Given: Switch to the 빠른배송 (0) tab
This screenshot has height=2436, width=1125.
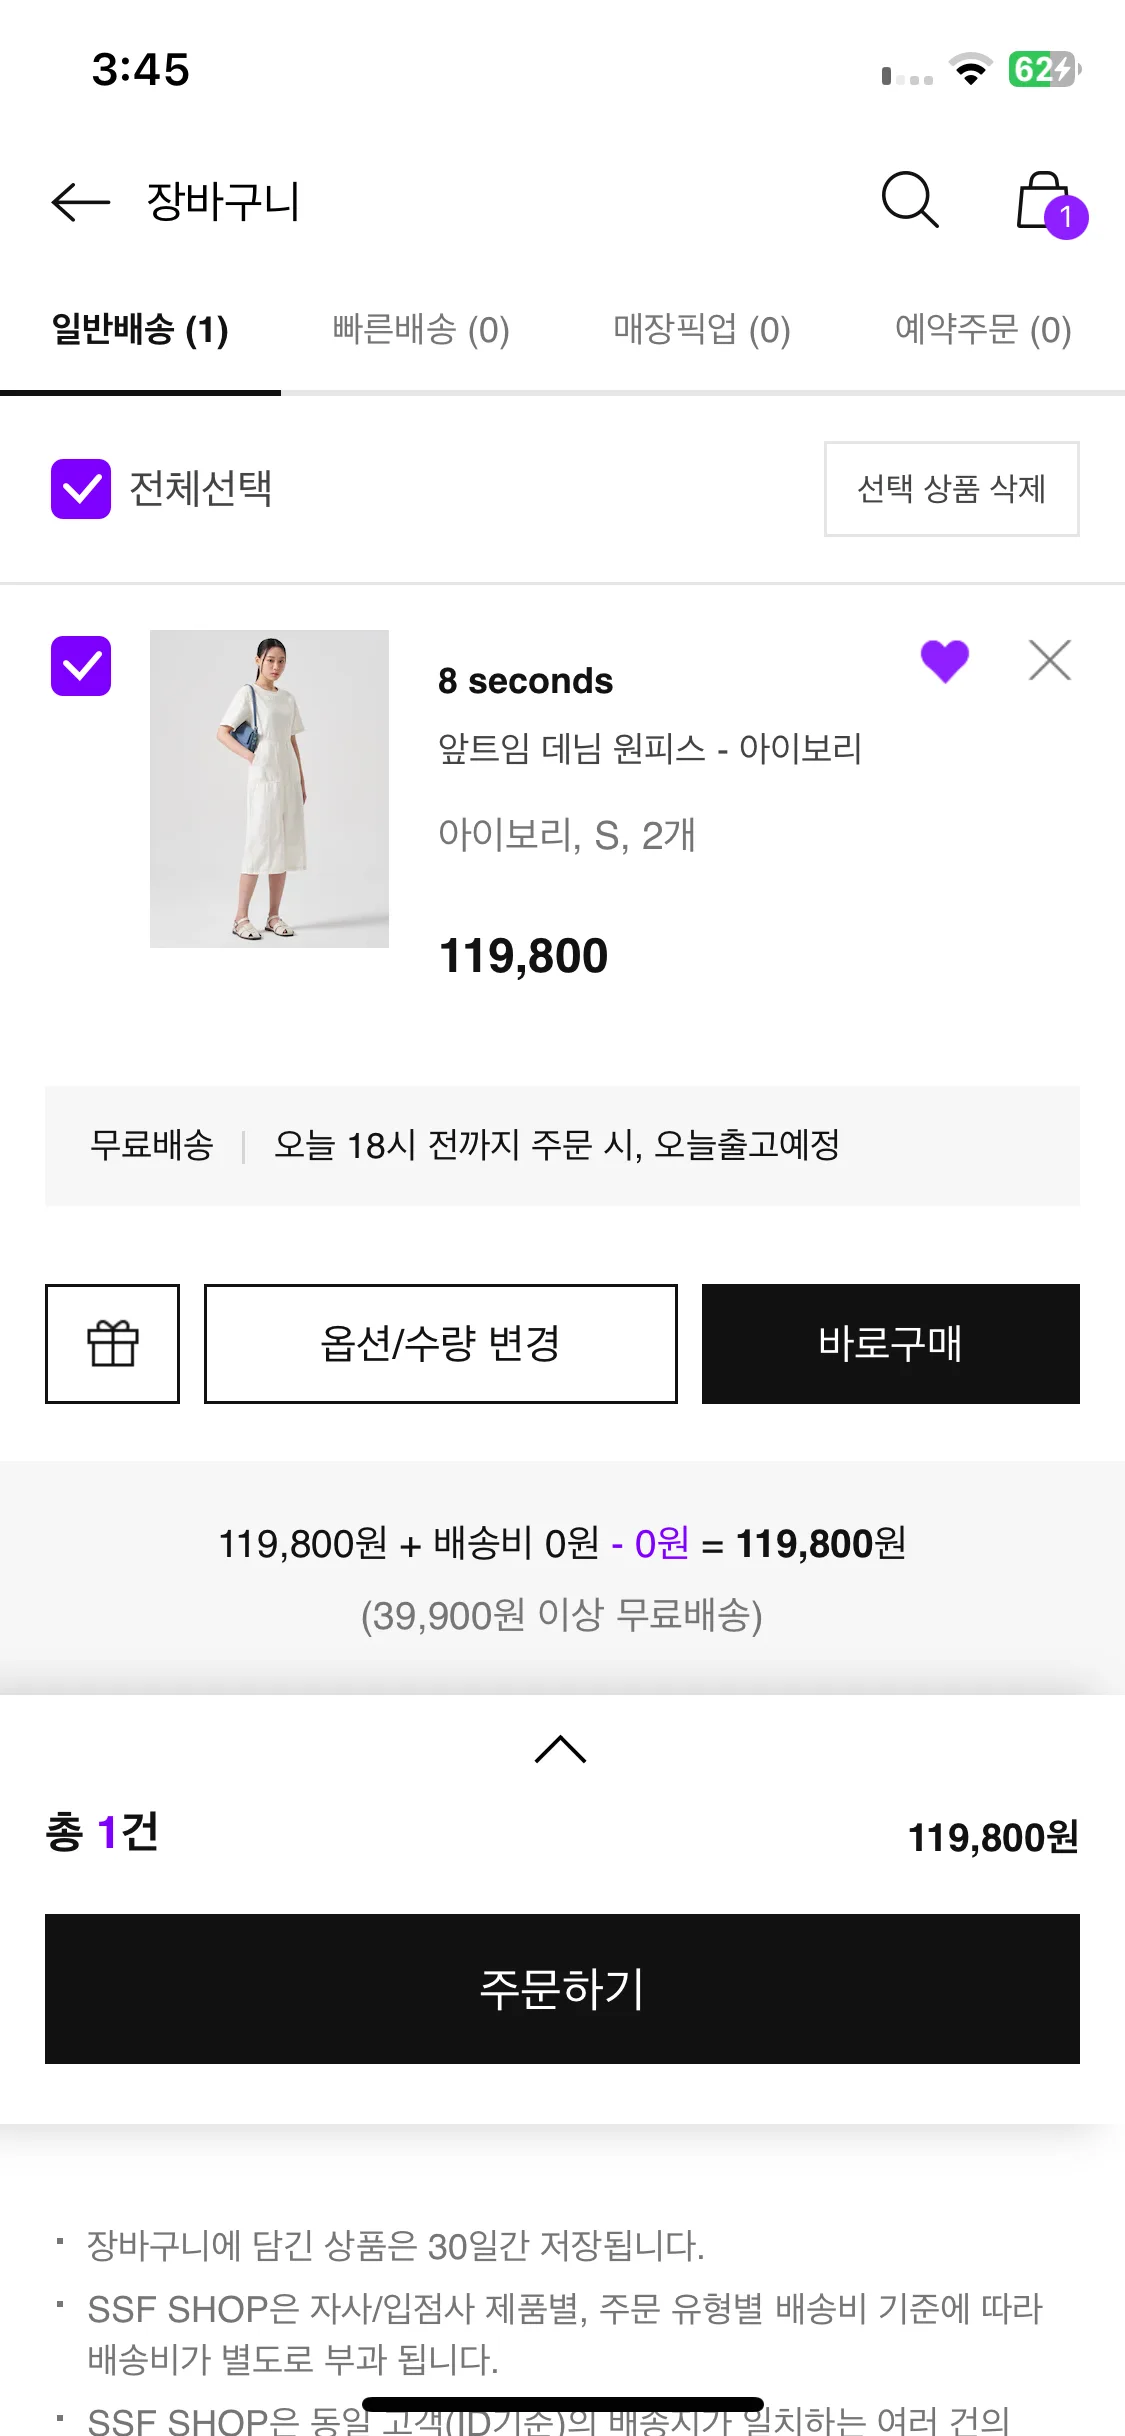Looking at the screenshot, I should (x=421, y=329).
